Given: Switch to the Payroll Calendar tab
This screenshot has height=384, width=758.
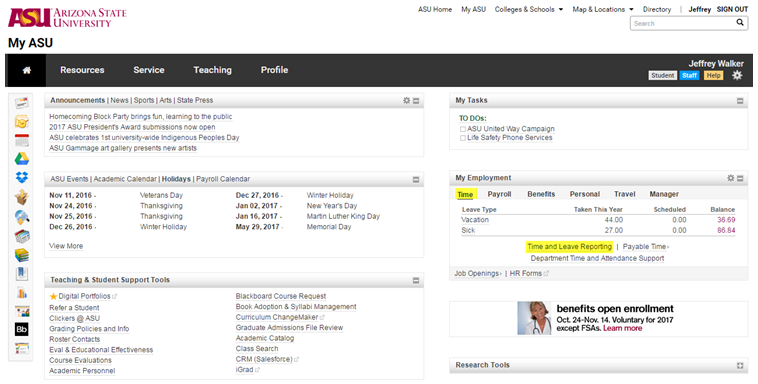Looking at the screenshot, I should click(x=223, y=179).
